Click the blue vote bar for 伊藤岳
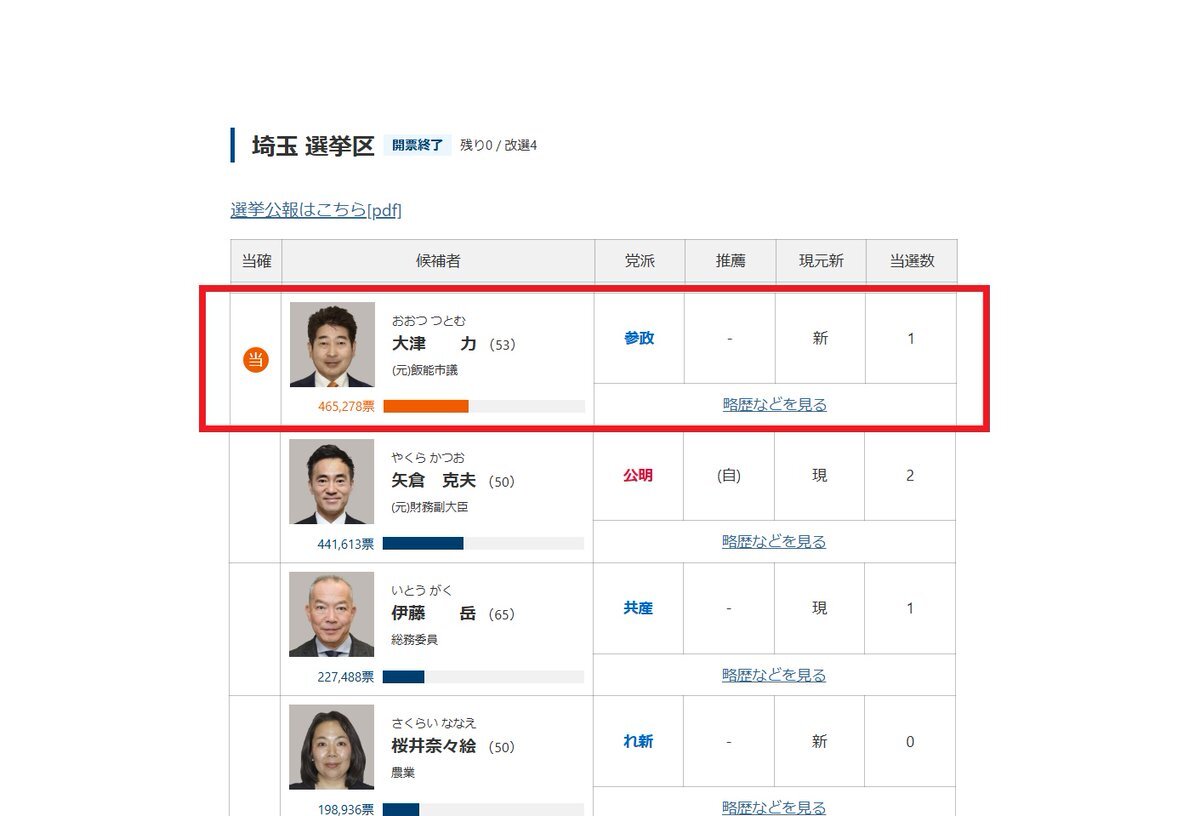The image size is (1200, 816). [x=404, y=676]
